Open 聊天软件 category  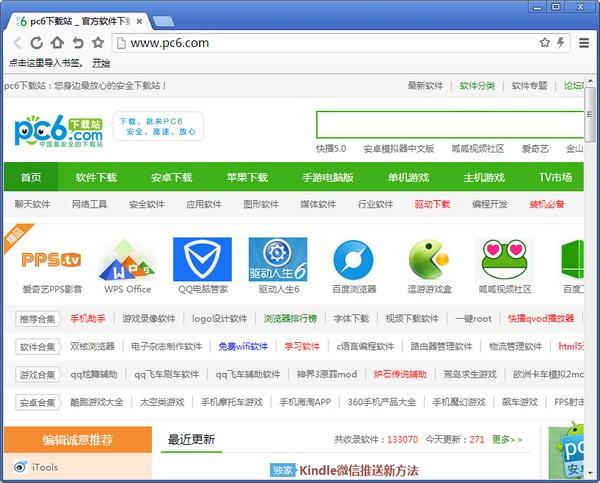33,204
